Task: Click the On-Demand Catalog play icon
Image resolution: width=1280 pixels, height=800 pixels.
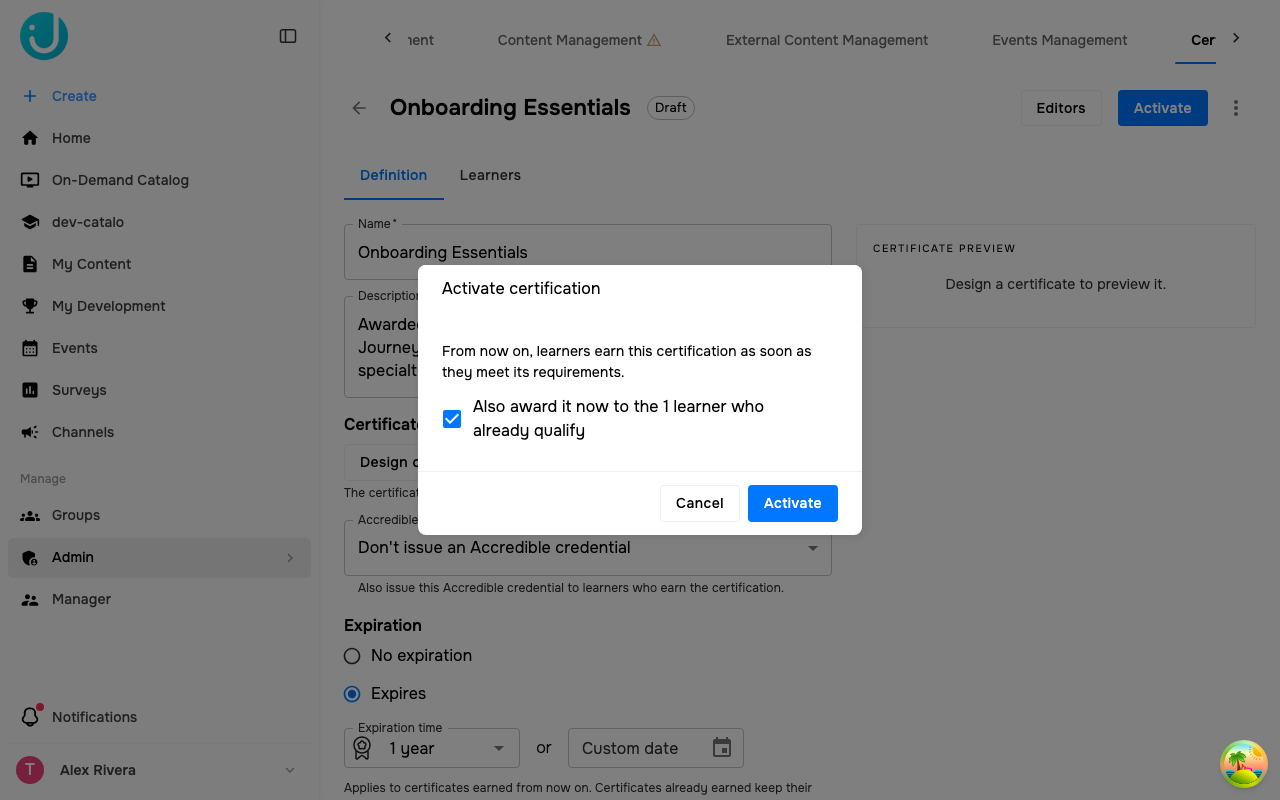Action: pyautogui.click(x=30, y=180)
